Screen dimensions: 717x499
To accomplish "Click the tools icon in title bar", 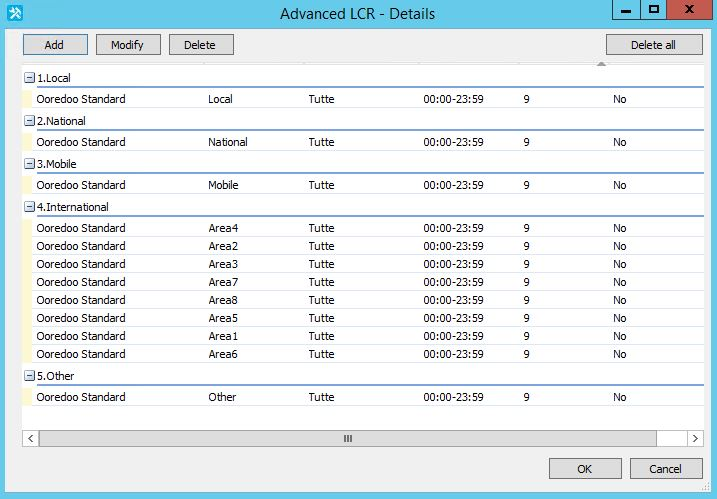I will tap(14, 13).
